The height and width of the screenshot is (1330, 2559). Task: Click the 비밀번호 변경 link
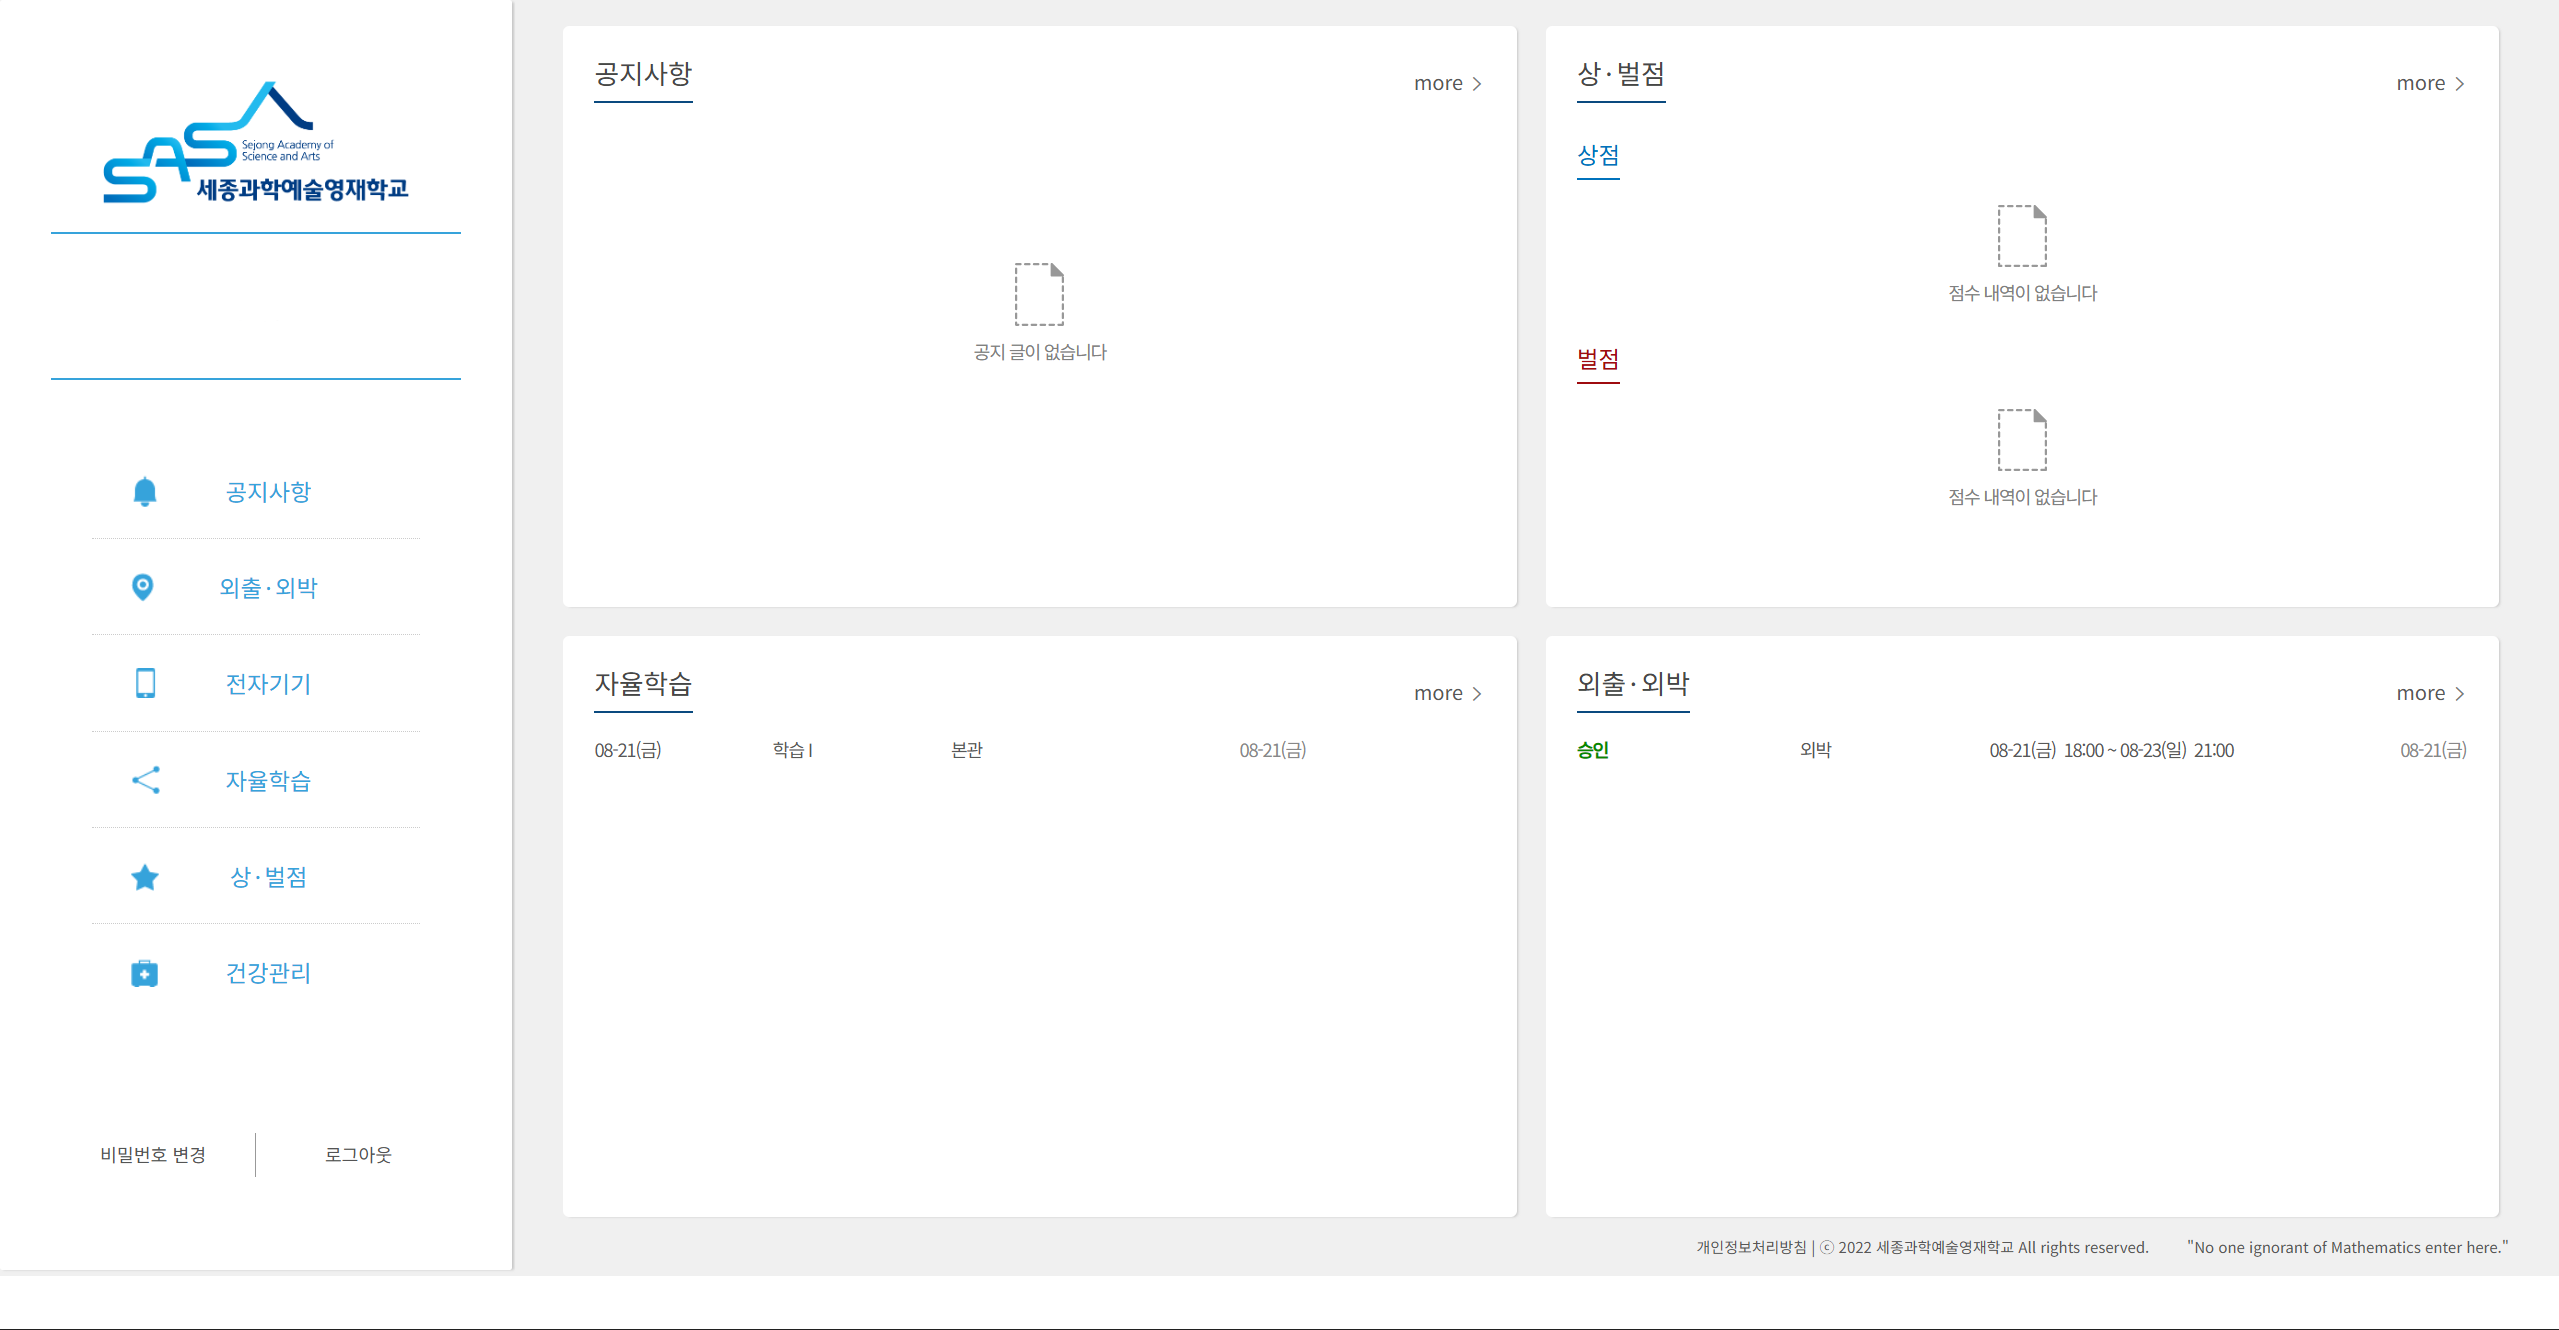click(153, 1155)
